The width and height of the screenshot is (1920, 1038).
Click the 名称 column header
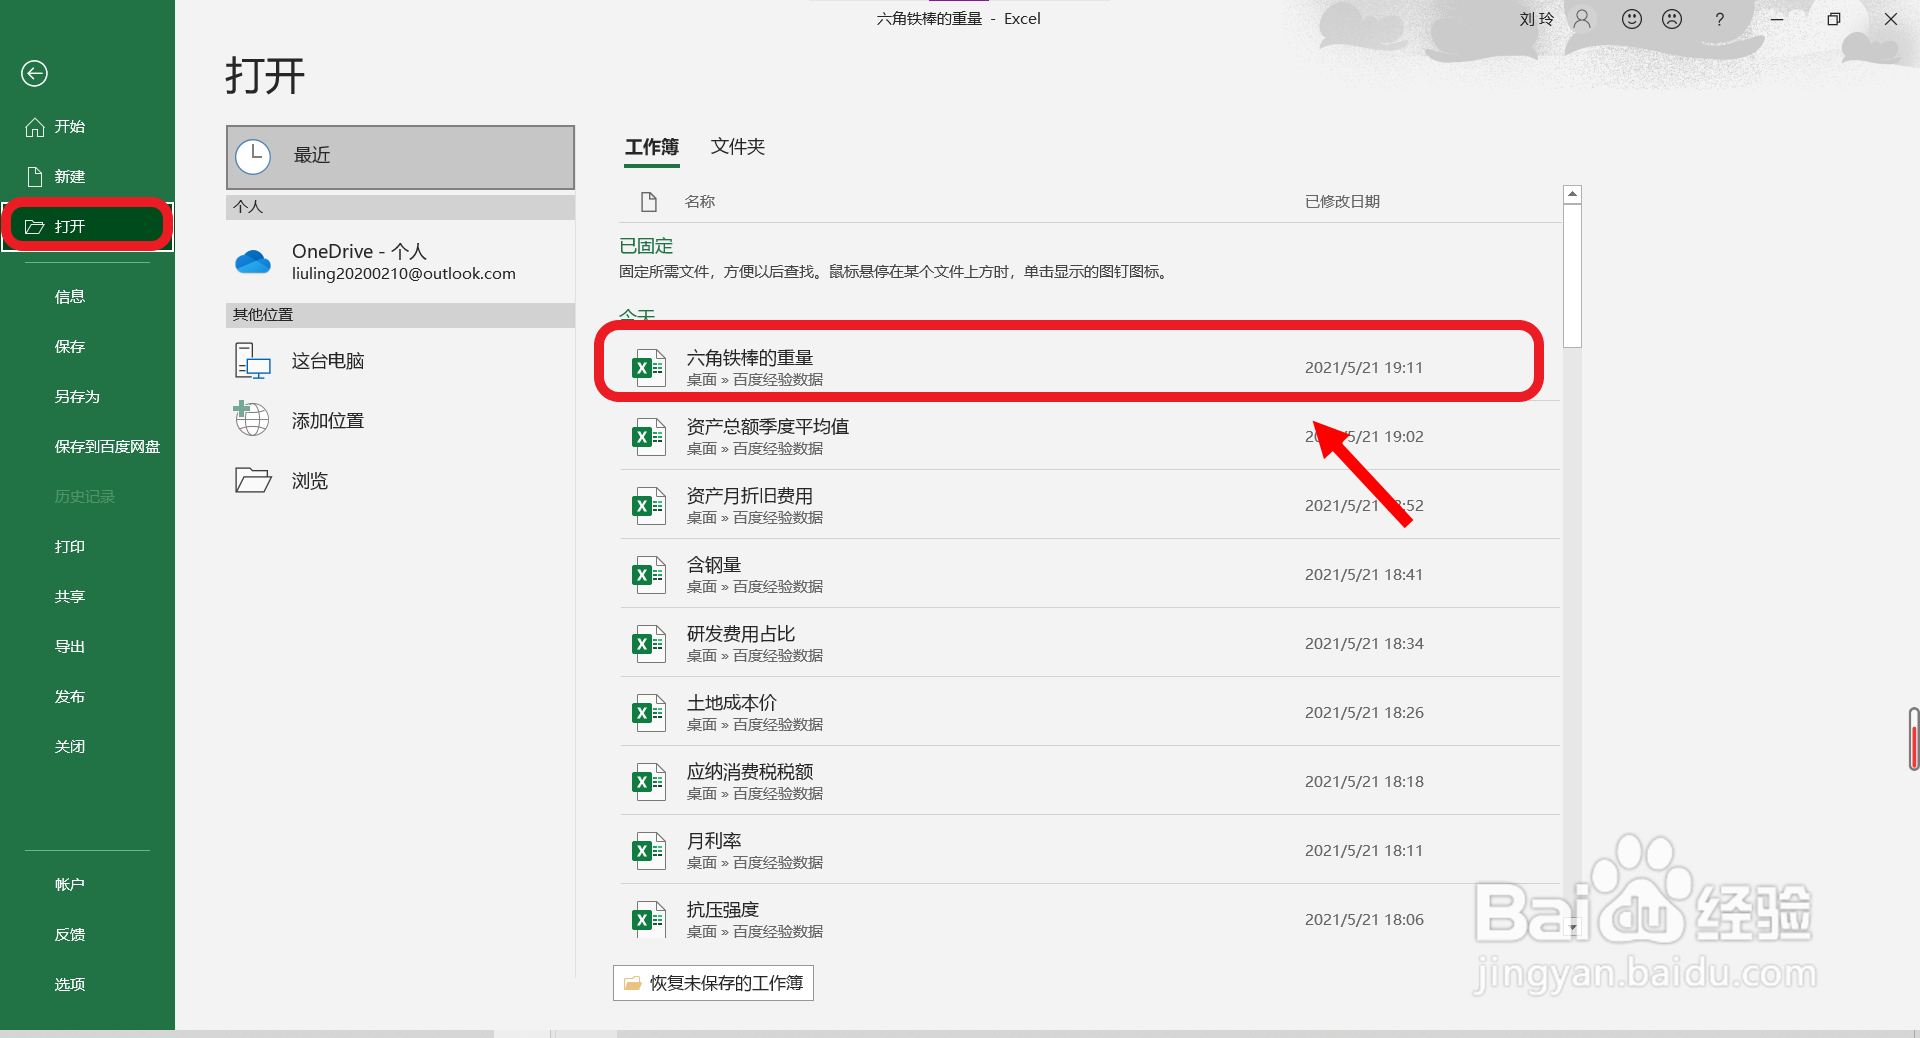(699, 201)
